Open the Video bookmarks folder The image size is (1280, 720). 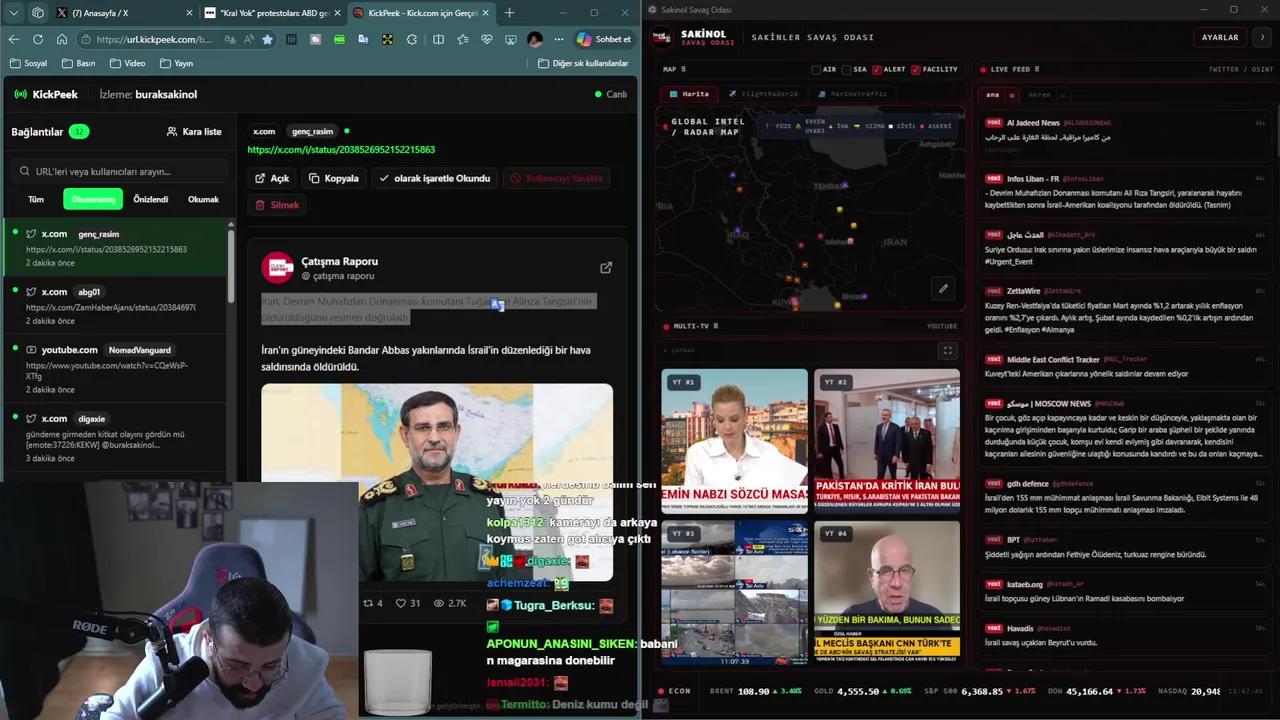pos(127,63)
